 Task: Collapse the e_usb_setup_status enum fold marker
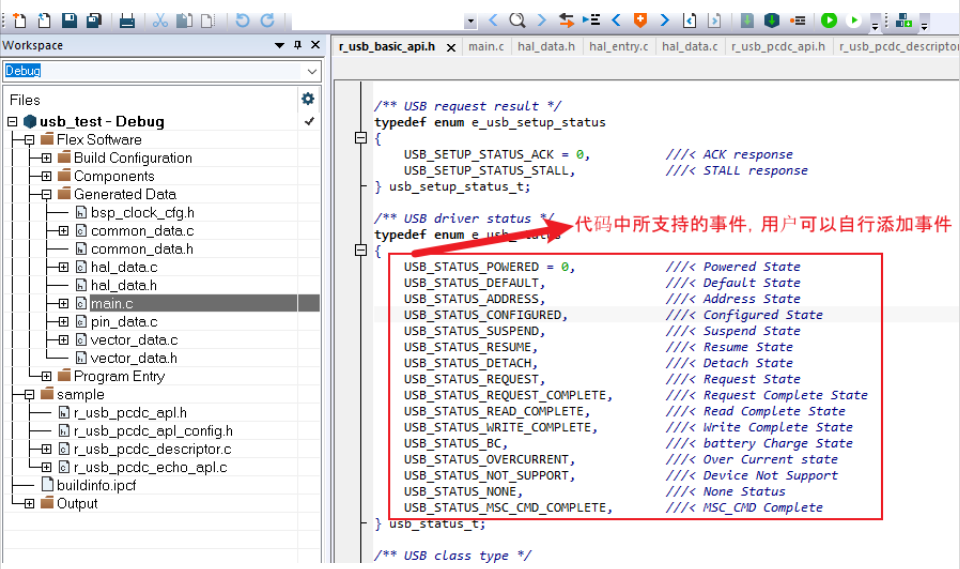pos(361,138)
